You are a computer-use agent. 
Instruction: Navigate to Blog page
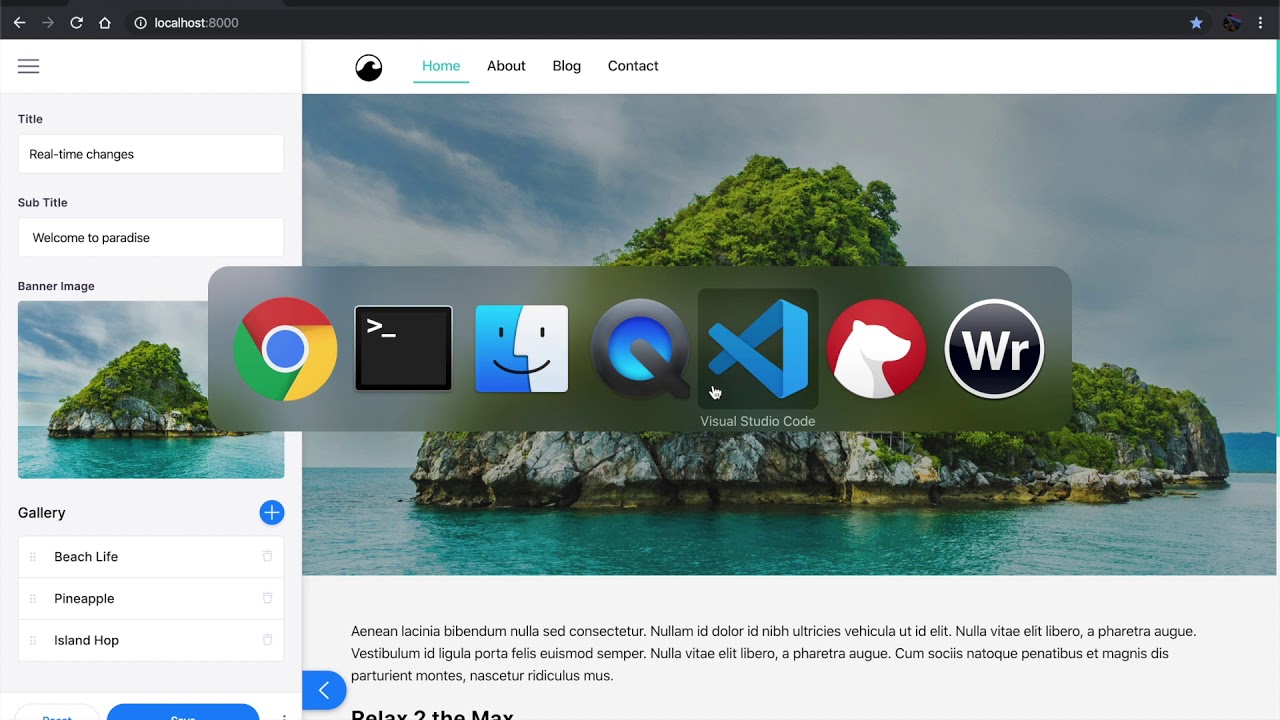(x=567, y=66)
